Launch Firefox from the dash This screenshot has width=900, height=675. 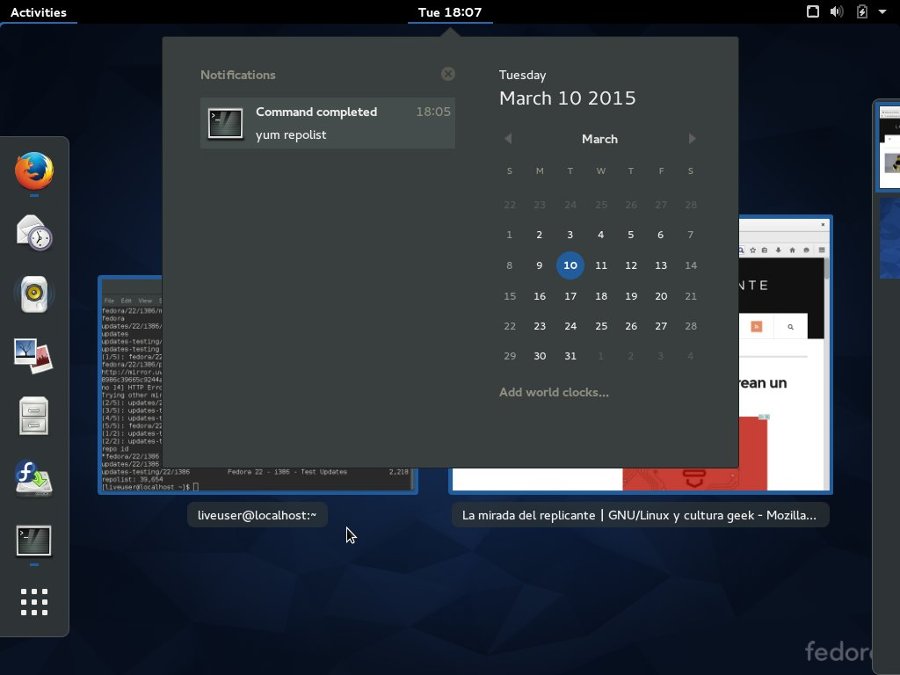[34, 171]
